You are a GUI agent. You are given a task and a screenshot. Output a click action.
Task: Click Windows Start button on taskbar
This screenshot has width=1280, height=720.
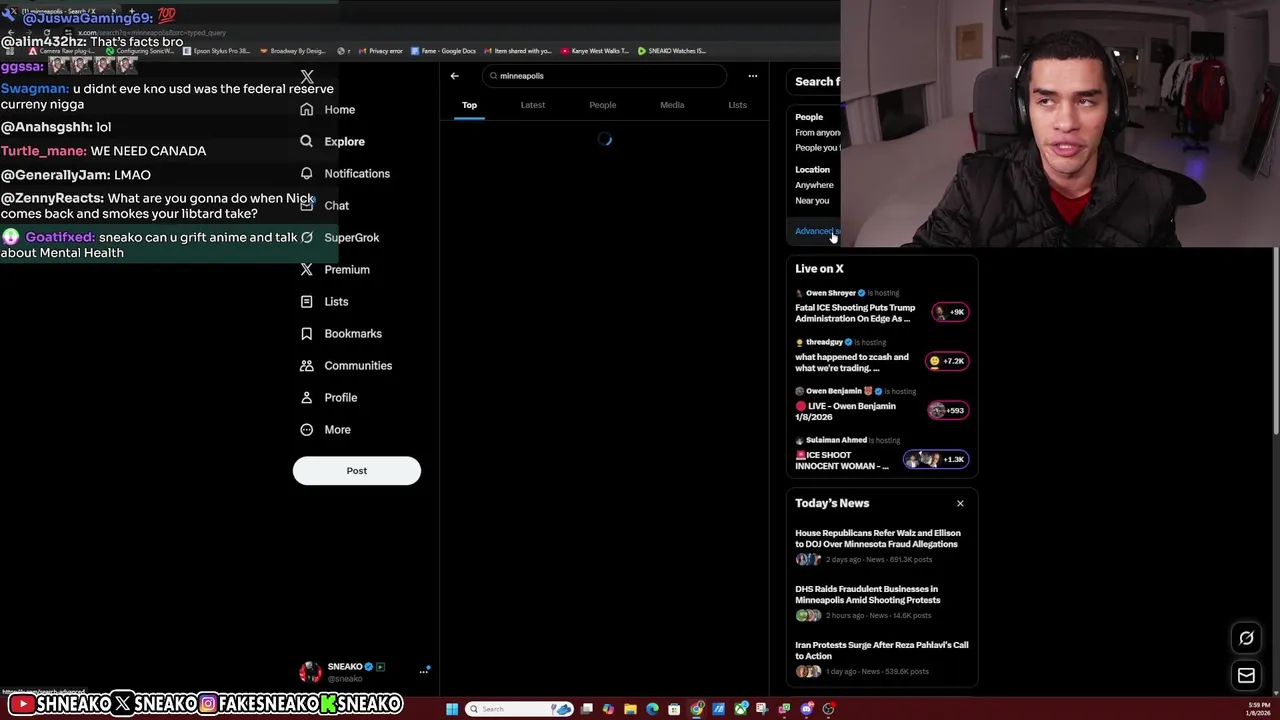point(452,709)
